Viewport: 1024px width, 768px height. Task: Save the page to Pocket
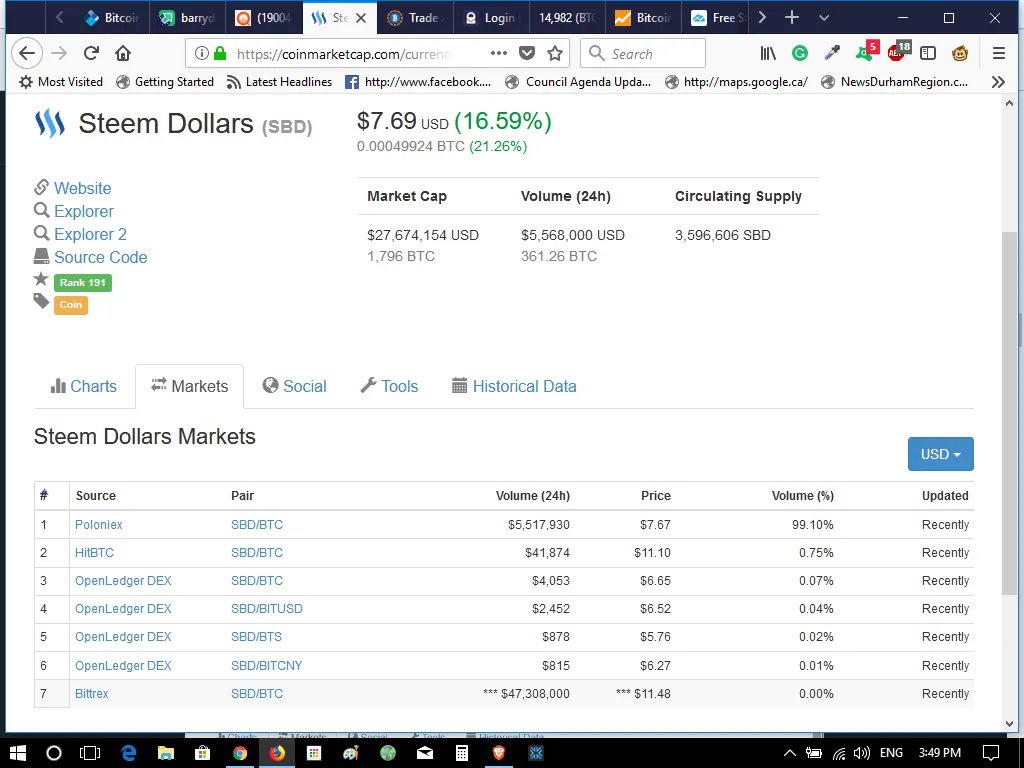click(x=526, y=54)
